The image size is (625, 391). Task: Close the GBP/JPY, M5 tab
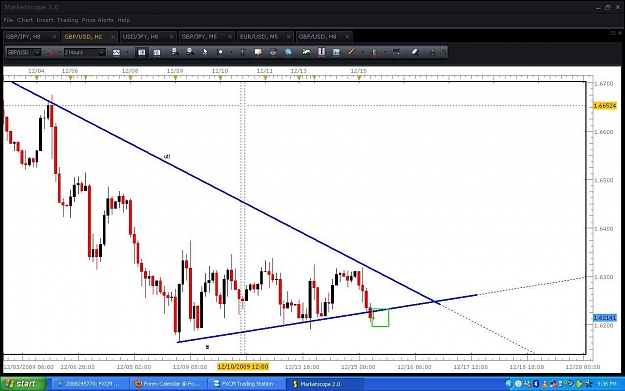click(230, 37)
